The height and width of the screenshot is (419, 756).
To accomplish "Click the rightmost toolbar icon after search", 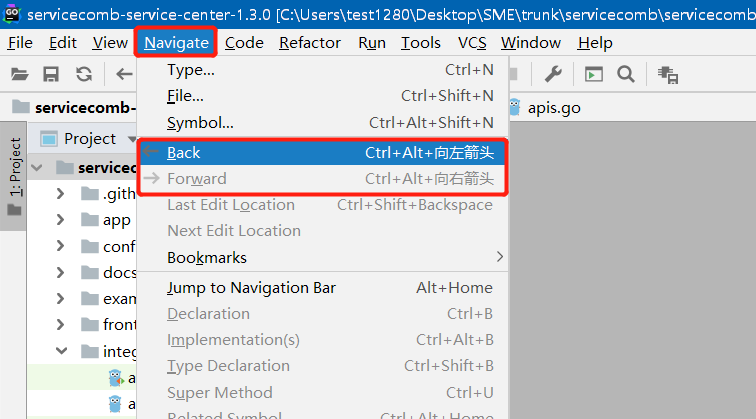I will 668,75.
